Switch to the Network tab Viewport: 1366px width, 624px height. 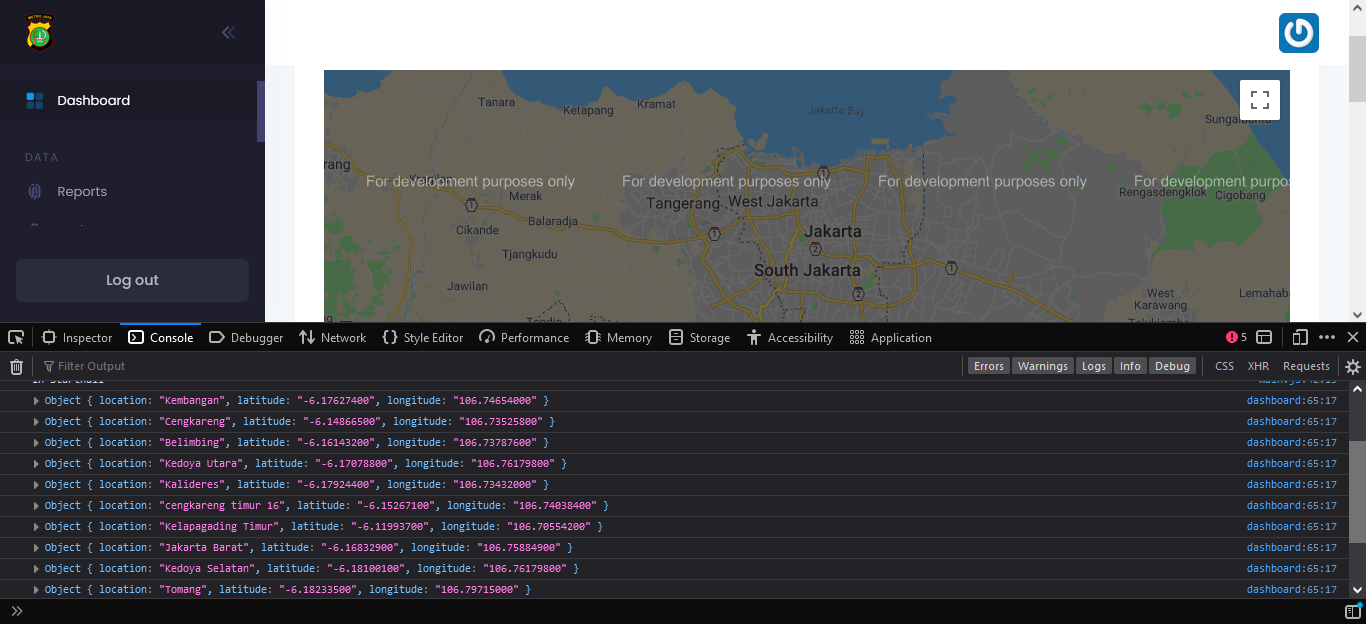tap(333, 337)
